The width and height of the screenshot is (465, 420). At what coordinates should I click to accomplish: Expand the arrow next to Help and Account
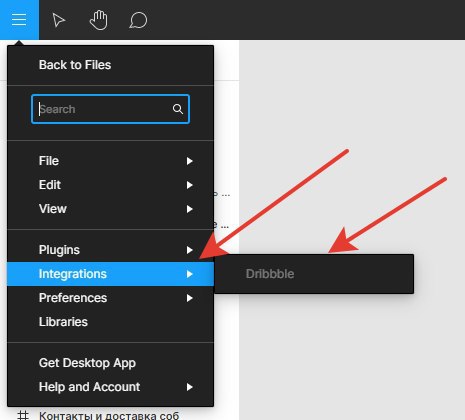pos(189,387)
